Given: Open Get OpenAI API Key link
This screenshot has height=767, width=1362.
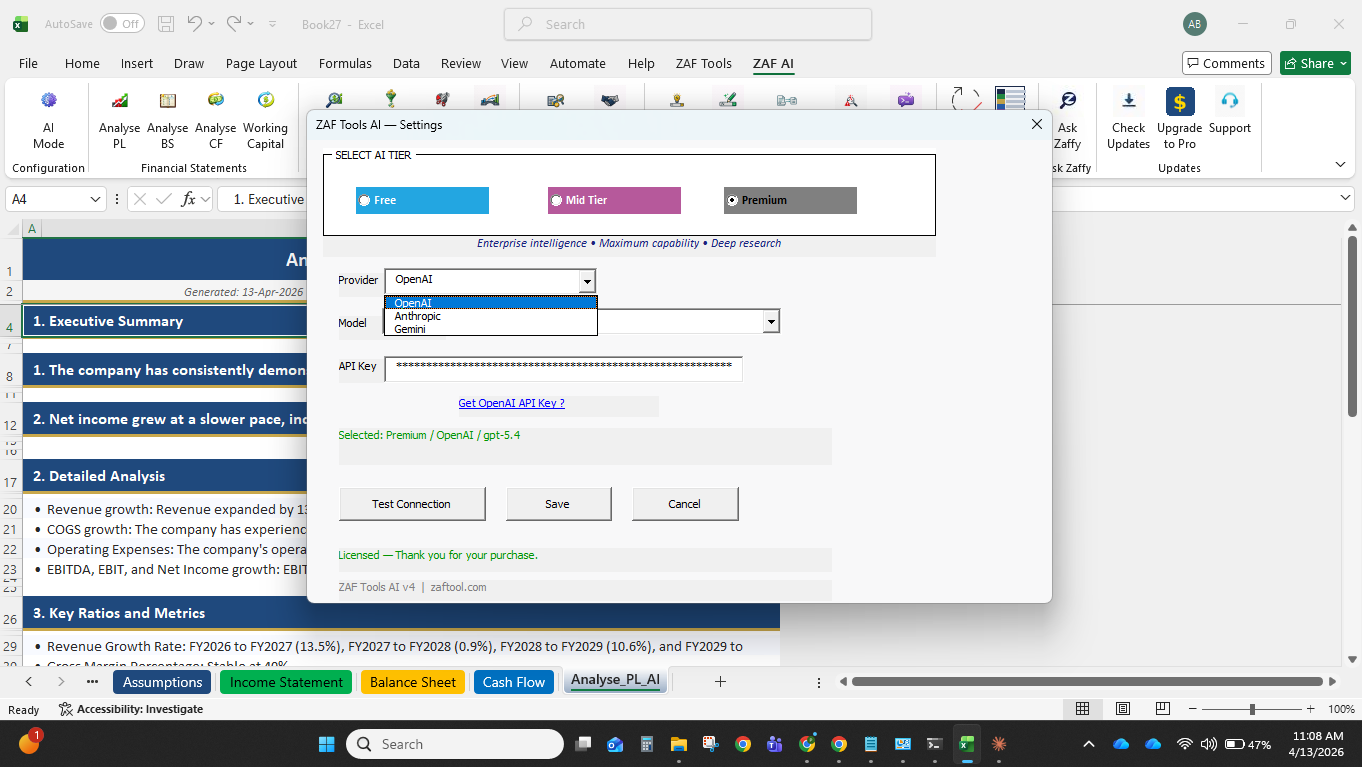Looking at the screenshot, I should click(511, 403).
